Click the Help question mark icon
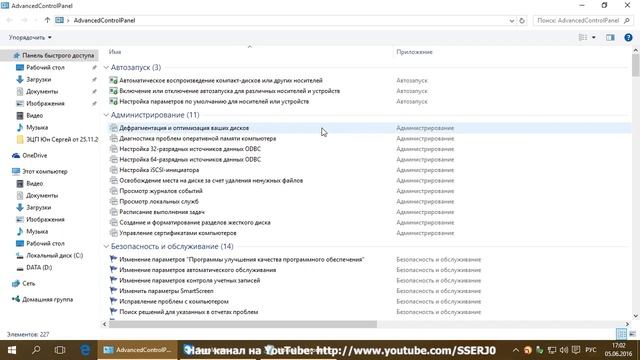Screen dimensions: 640x360 628,38
